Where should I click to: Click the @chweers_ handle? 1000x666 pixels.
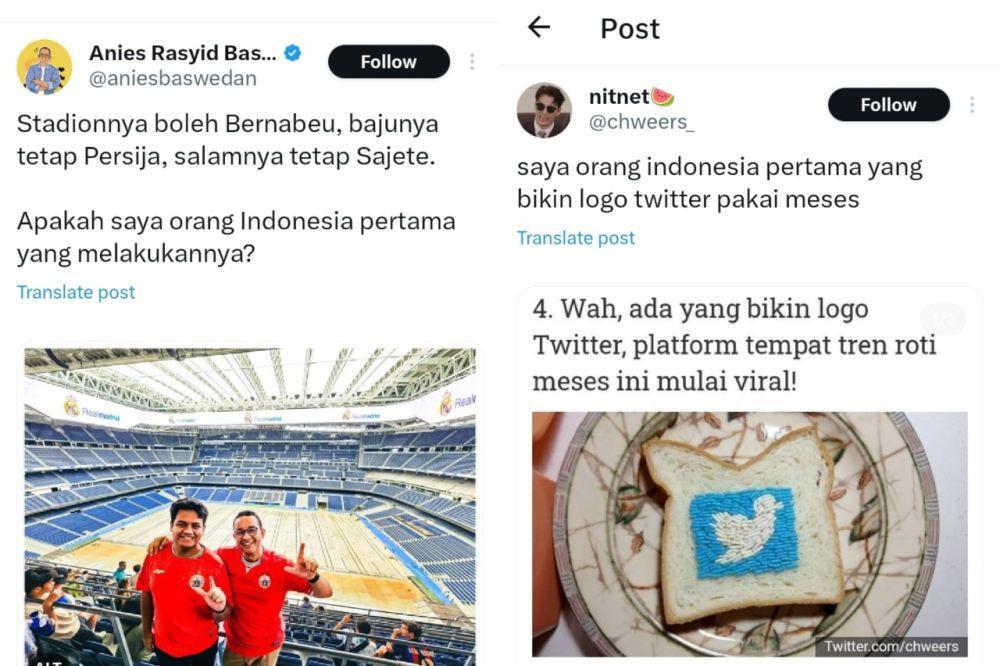(x=642, y=122)
